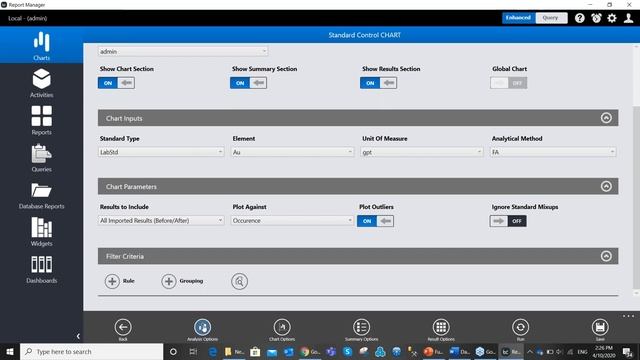The image size is (640, 360).
Task: Toggle Plot Outliers switch
Action: pos(376,221)
